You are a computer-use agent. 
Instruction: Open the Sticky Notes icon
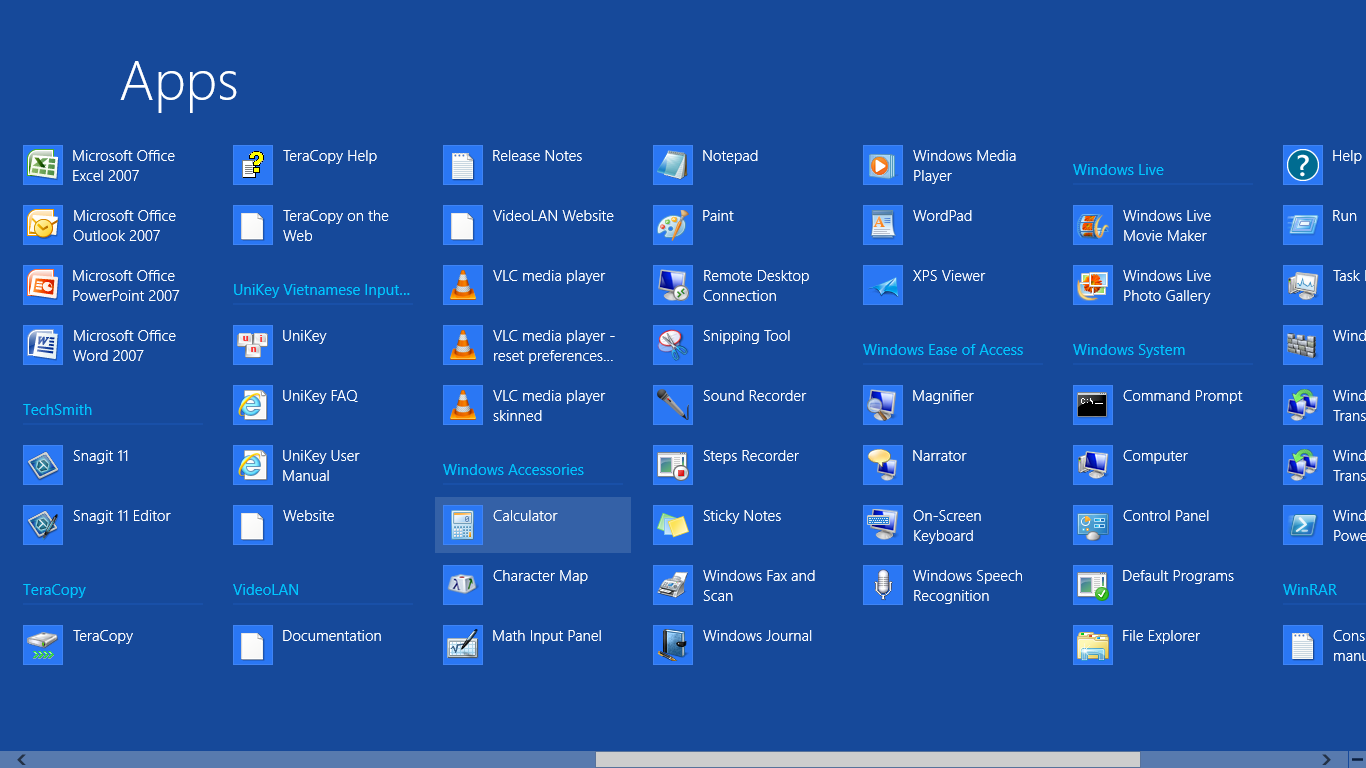coord(673,525)
